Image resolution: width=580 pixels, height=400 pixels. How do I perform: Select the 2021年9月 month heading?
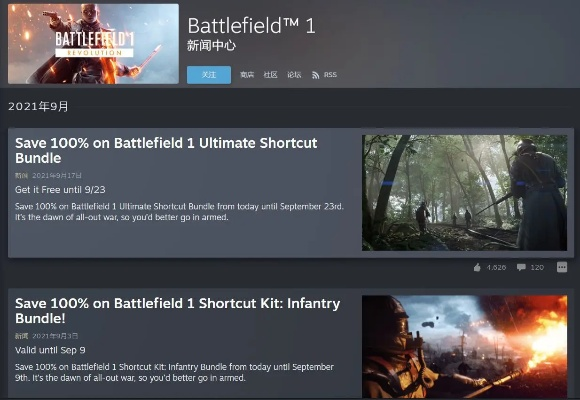tap(38, 107)
